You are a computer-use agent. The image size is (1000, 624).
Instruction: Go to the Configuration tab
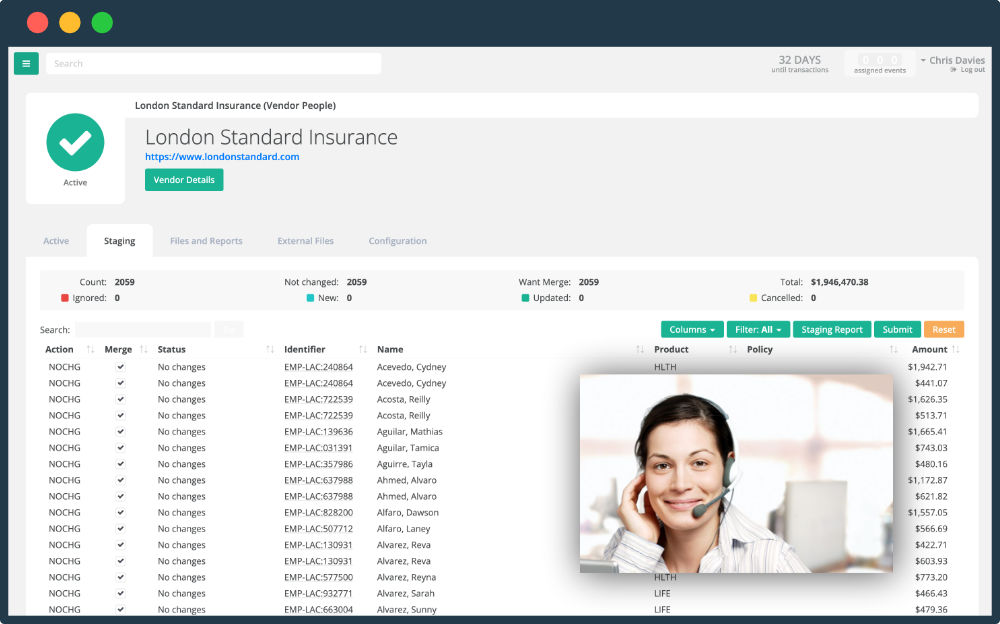397,241
